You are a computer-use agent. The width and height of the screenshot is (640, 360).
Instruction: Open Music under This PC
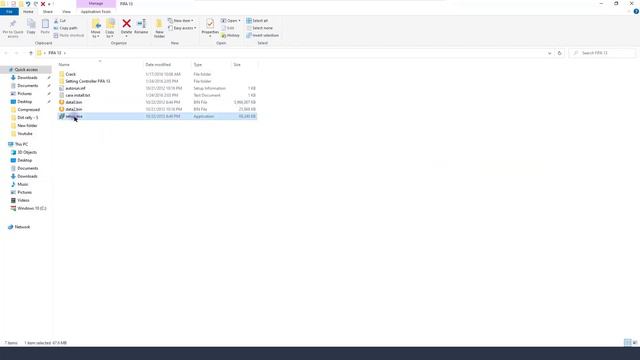[x=22, y=184]
